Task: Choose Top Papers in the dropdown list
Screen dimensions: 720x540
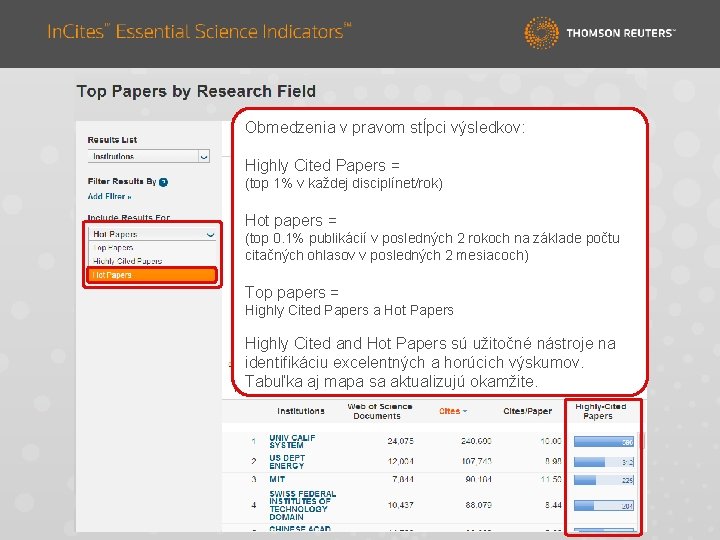Action: (x=113, y=248)
